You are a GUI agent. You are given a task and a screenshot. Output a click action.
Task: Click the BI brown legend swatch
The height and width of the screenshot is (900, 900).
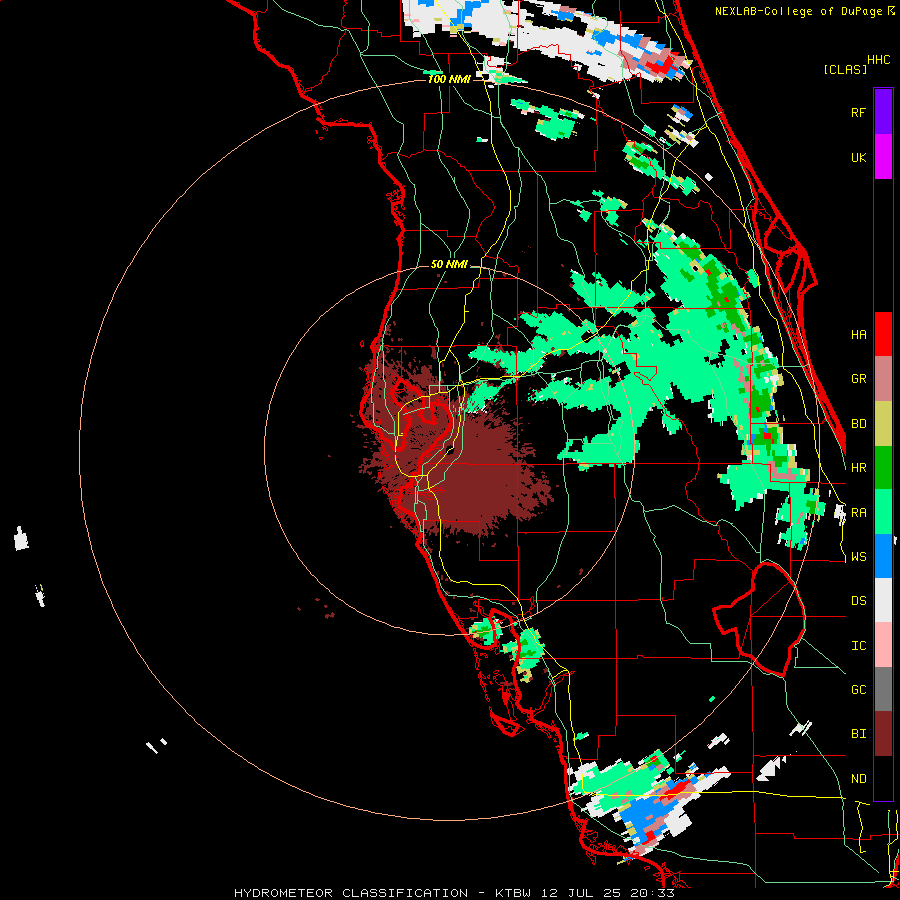[883, 734]
